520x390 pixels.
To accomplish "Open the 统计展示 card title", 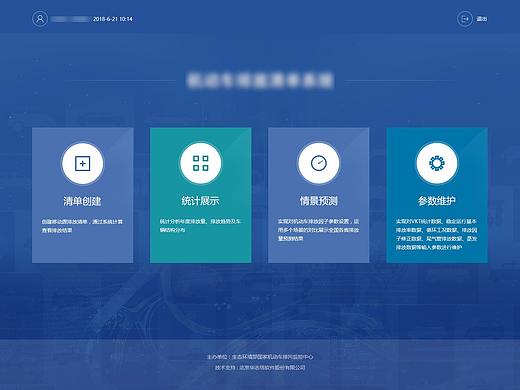I will click(x=200, y=201).
